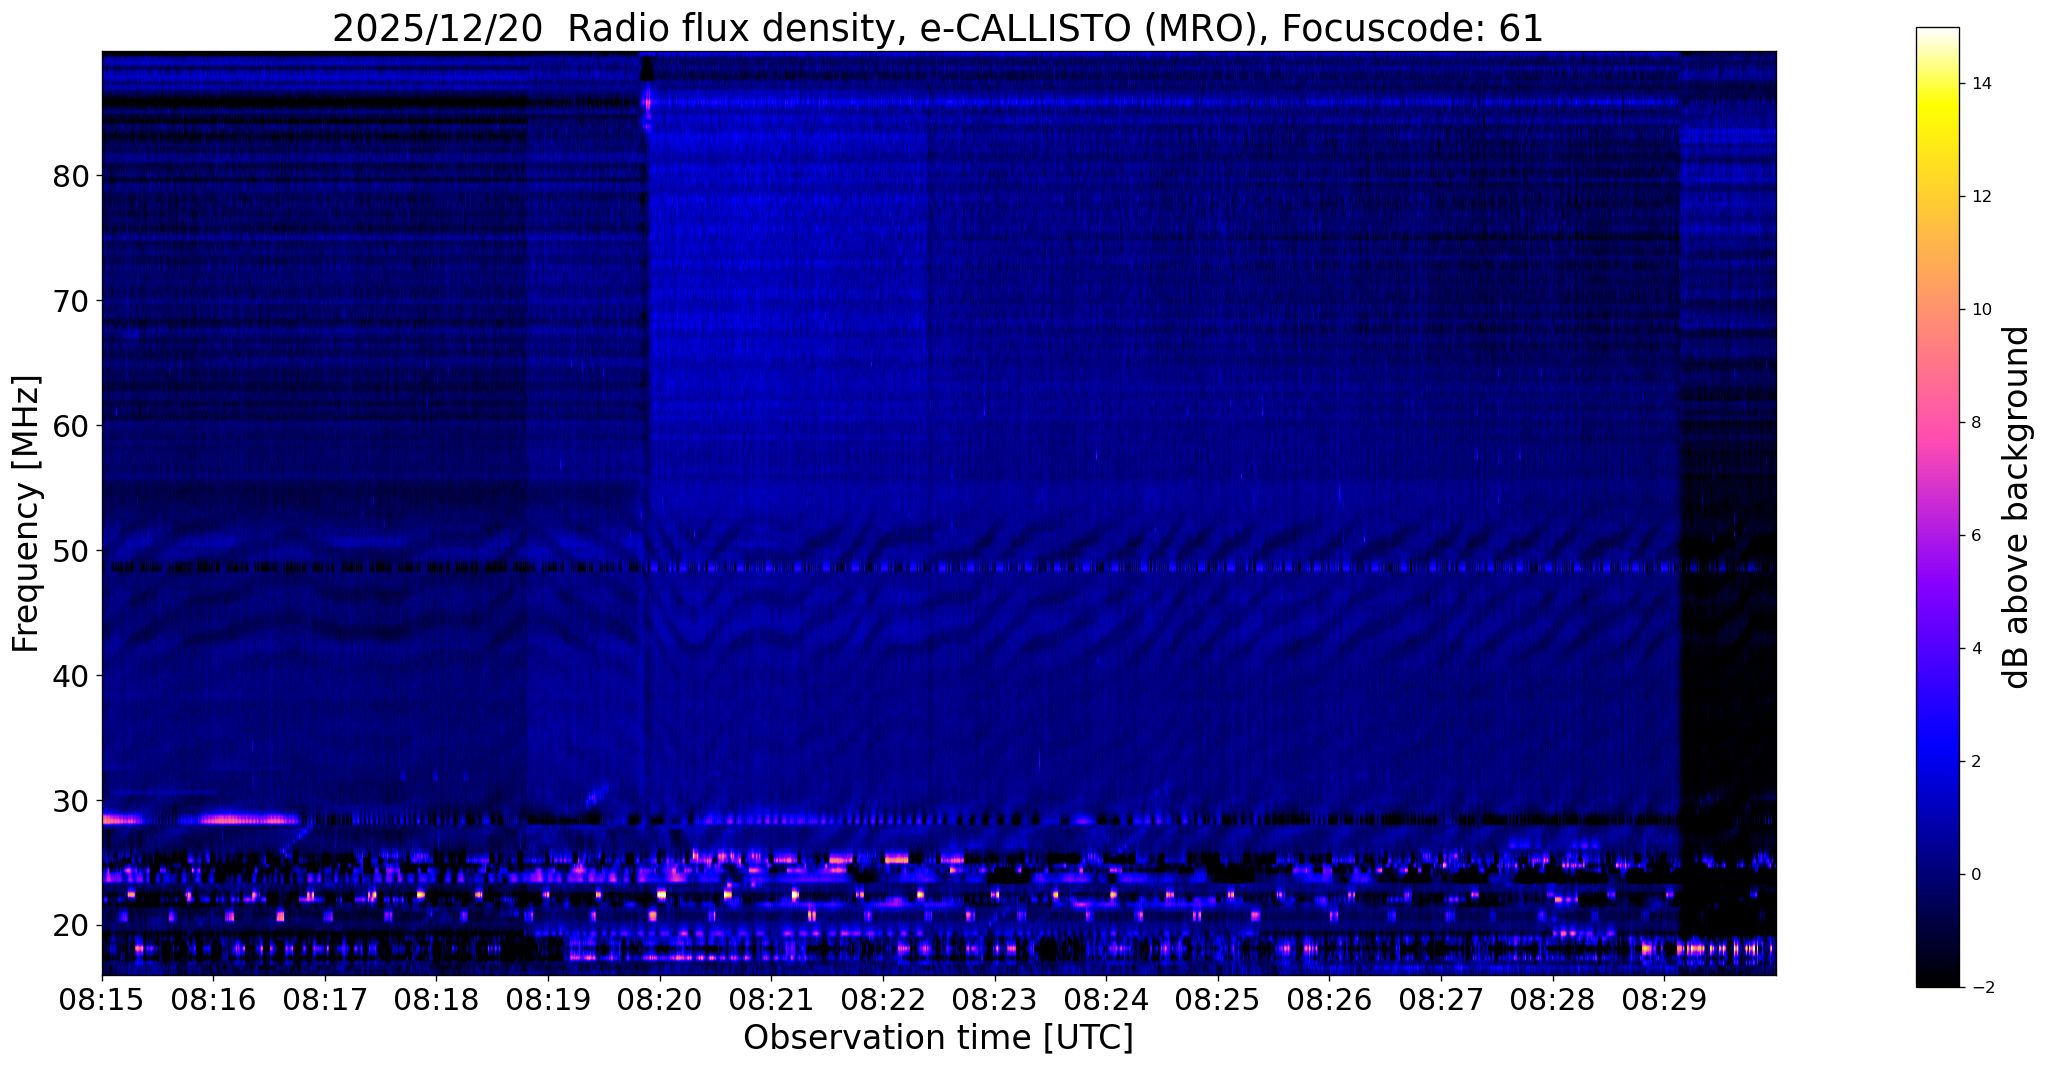Click the 08:17 time tick label
2047x1067 pixels.
[x=325, y=1000]
